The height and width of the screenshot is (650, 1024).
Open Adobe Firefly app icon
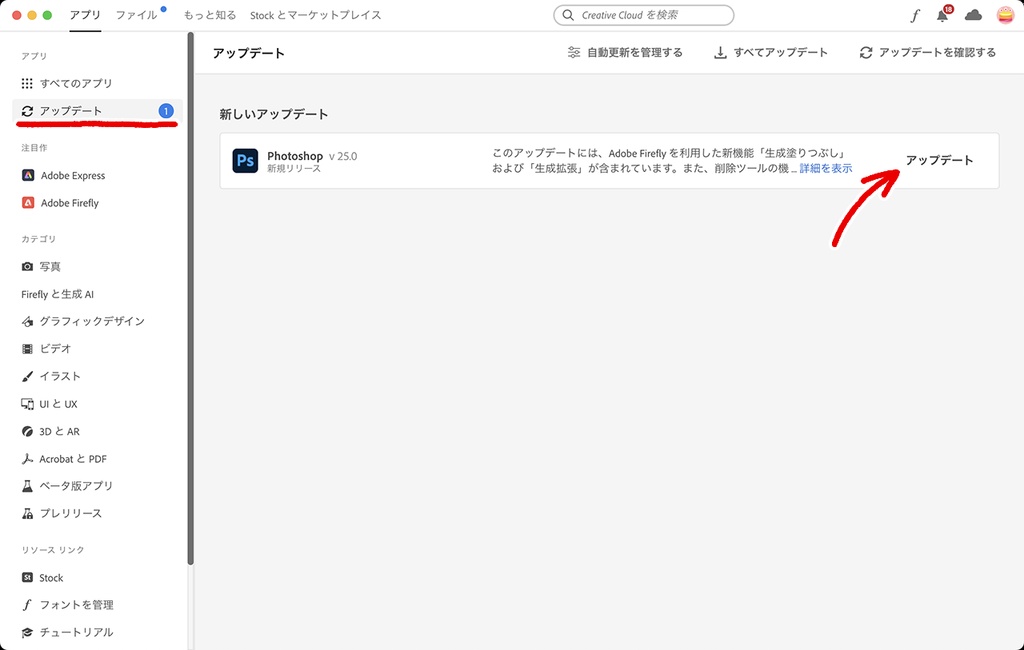pyautogui.click(x=27, y=203)
